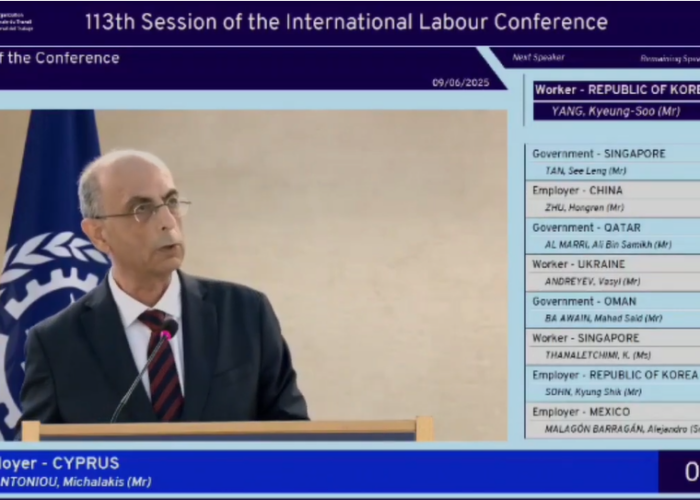700x500 pixels.
Task: Click 'Worker - REPUBLIC OF KOREA' next speaker entry
Action: click(617, 90)
